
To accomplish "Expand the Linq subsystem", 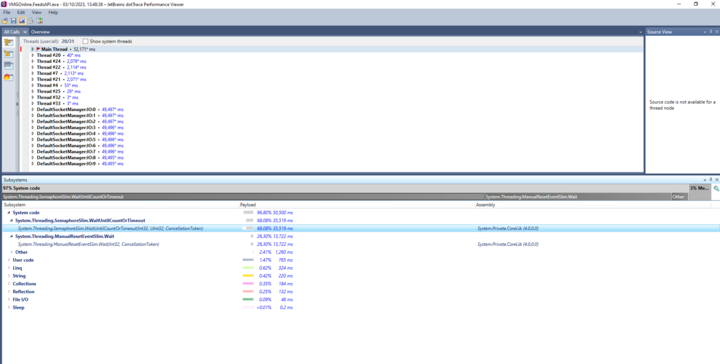I will (x=9, y=268).
